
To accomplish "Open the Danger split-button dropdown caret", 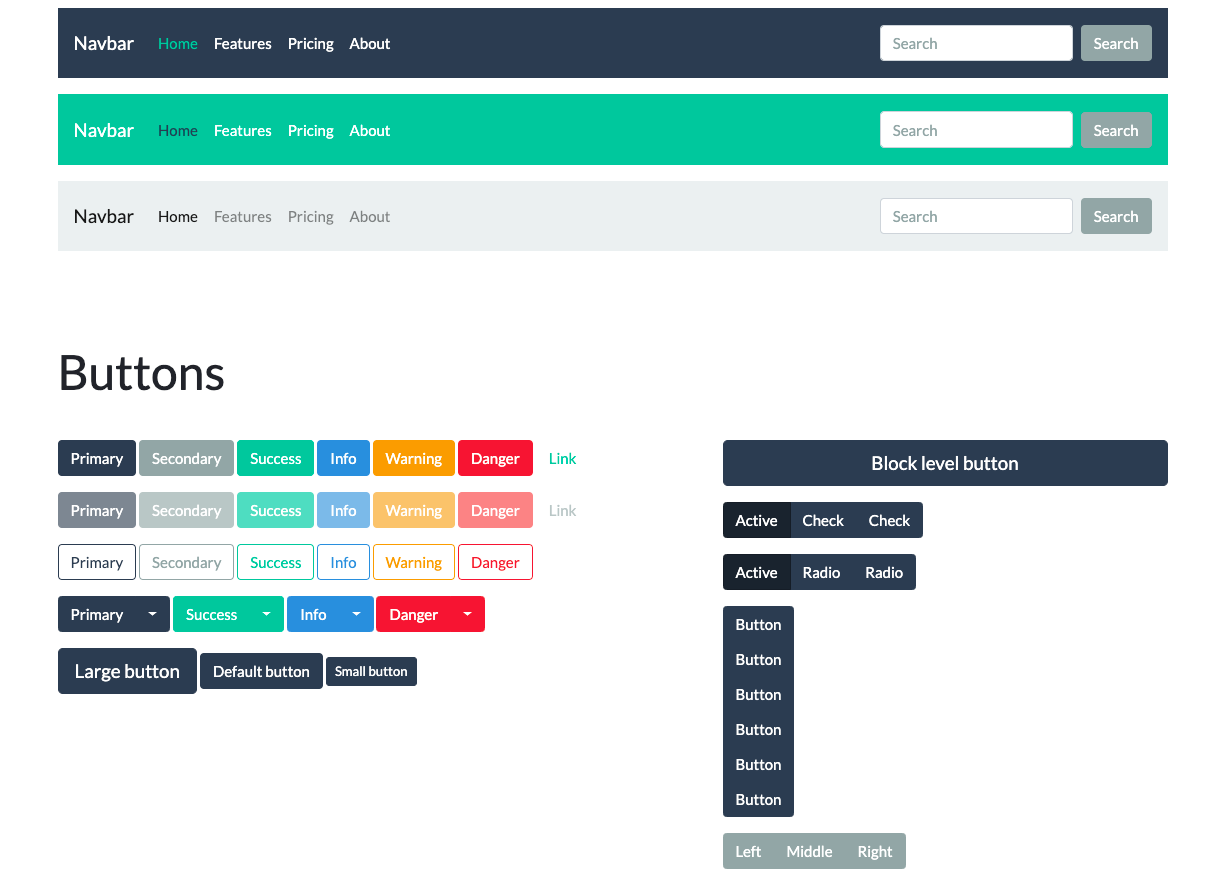I will click(467, 614).
